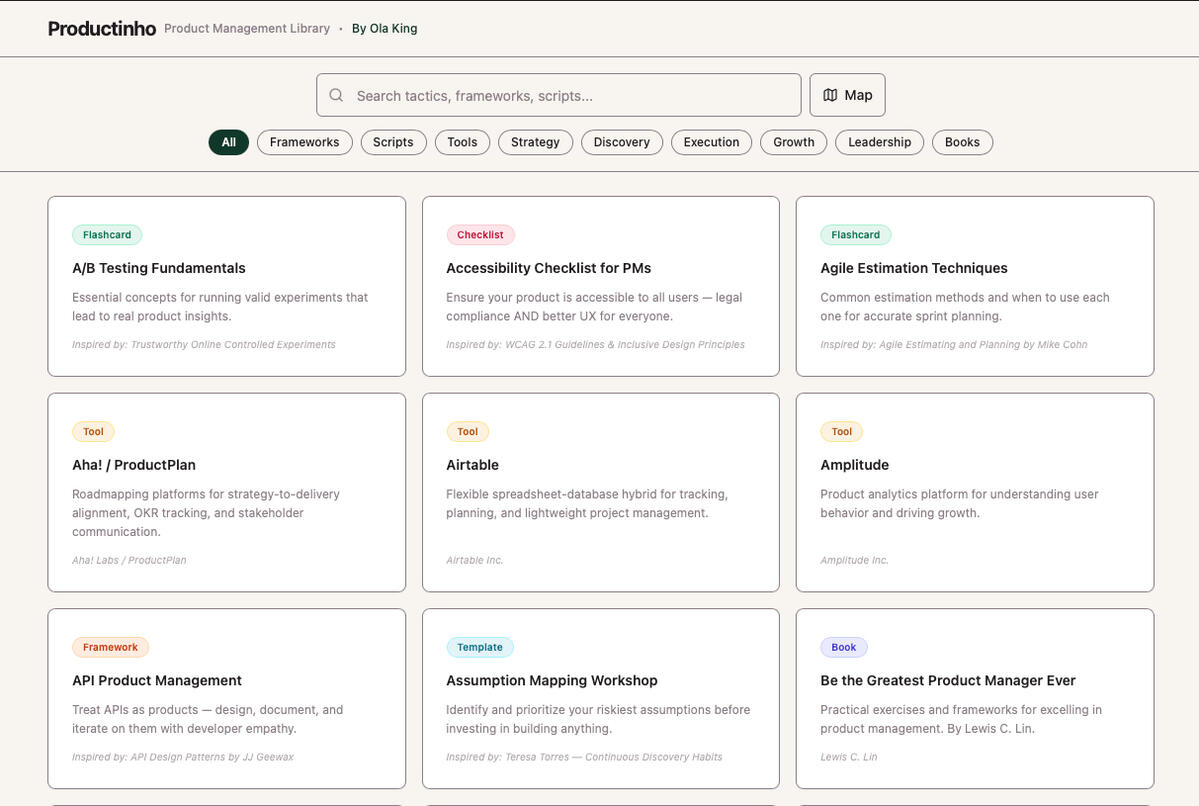Screen dimensions: 1199x806
Task: Switch to the Scripts filter
Action: point(393,142)
